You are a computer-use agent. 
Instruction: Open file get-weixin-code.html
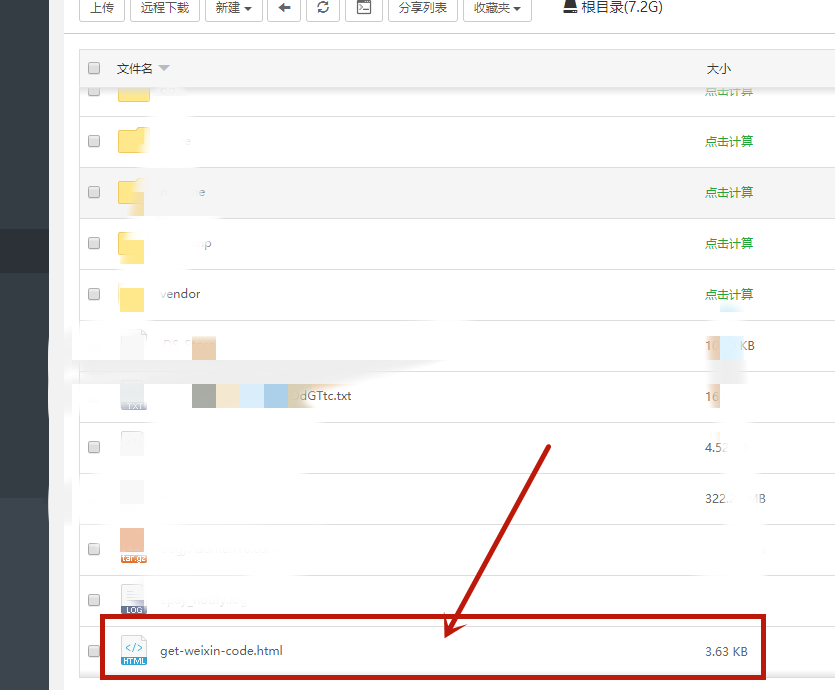click(222, 651)
